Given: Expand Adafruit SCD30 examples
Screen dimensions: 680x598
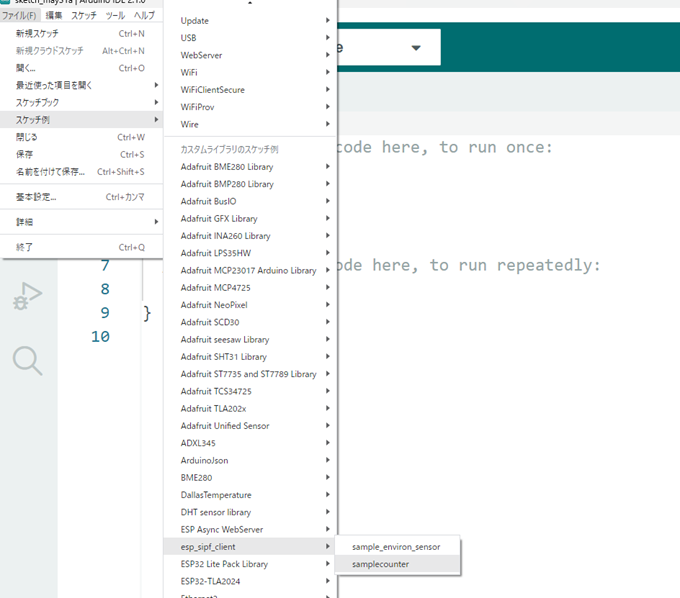Looking at the screenshot, I should pos(250,322).
